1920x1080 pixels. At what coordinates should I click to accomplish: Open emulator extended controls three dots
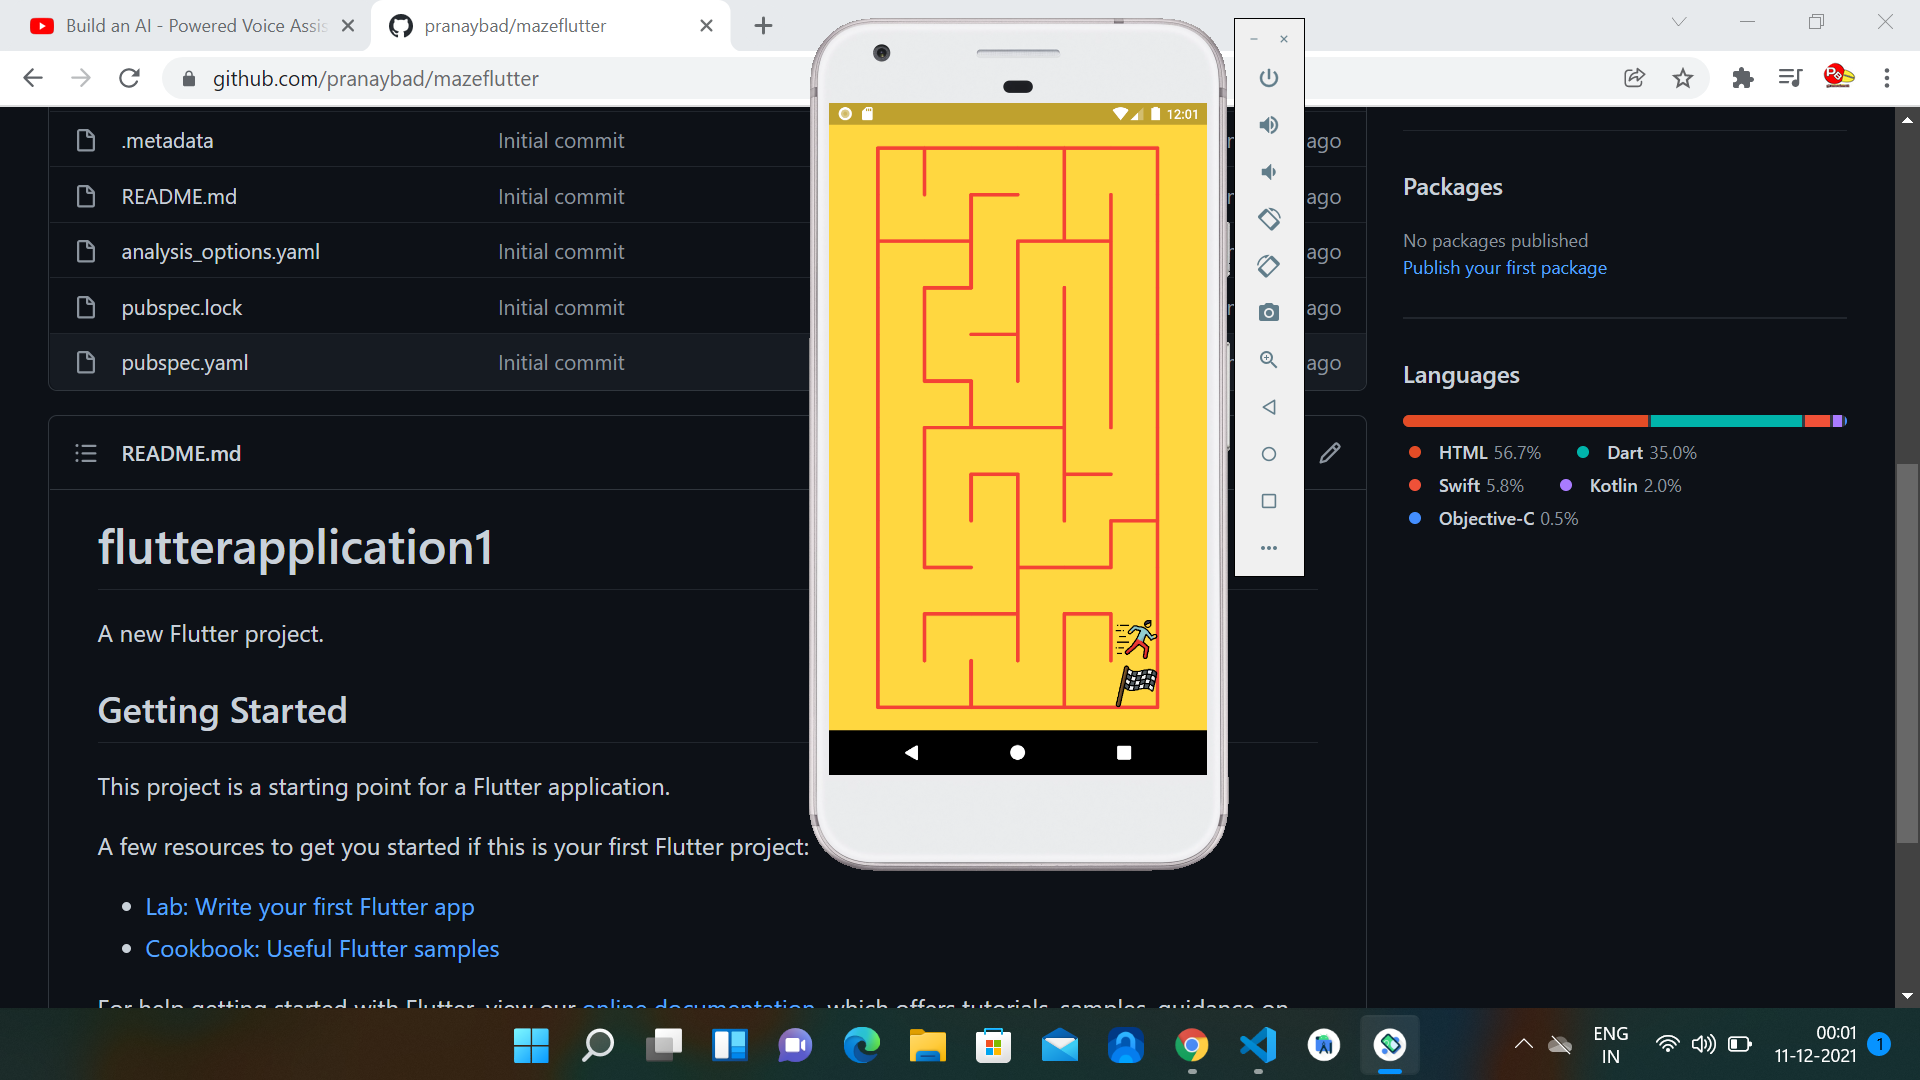(x=1268, y=548)
